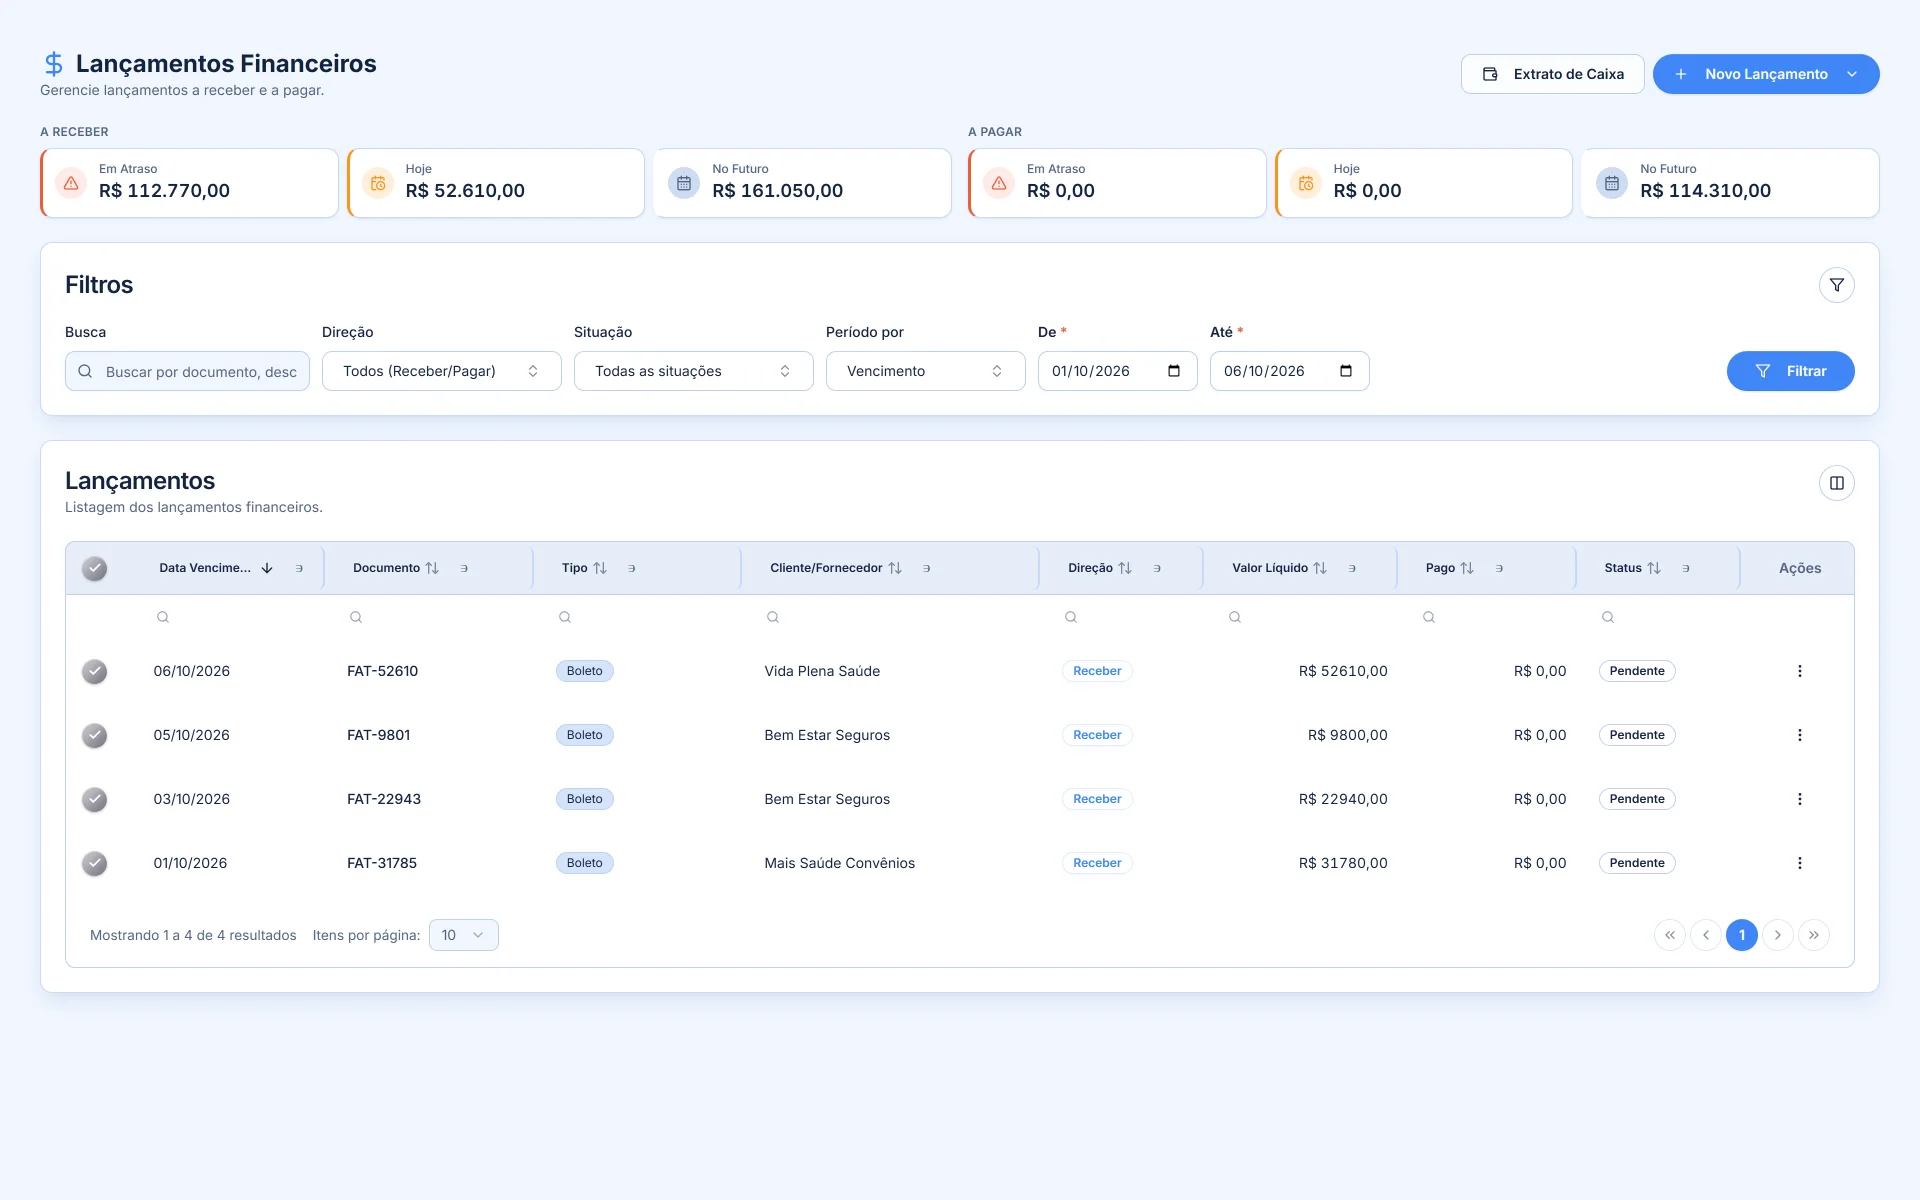Sort the Status column

pos(1654,568)
